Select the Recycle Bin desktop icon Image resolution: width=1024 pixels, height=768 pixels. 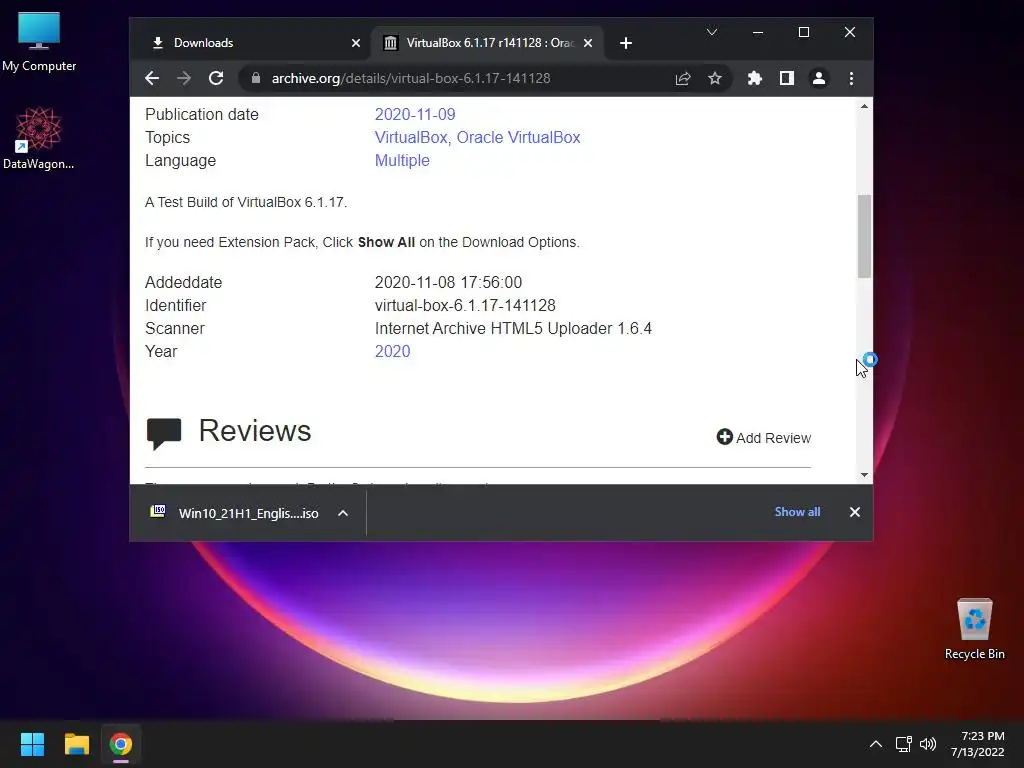[x=974, y=629]
